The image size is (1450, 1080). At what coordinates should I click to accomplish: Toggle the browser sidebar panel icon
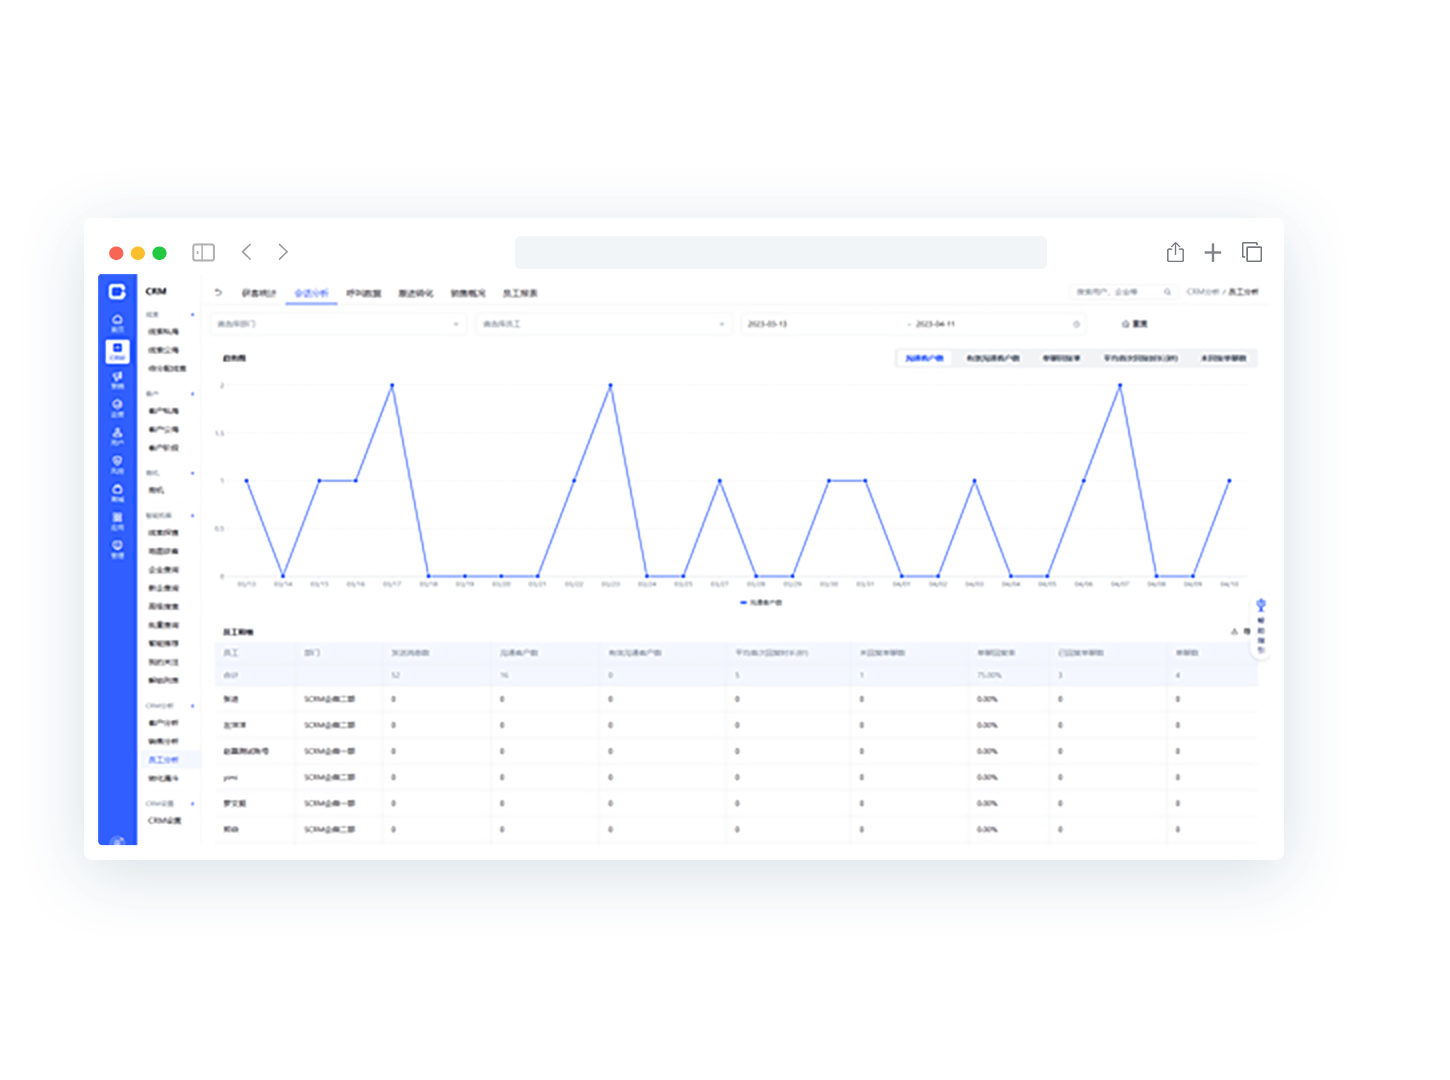pos(203,252)
